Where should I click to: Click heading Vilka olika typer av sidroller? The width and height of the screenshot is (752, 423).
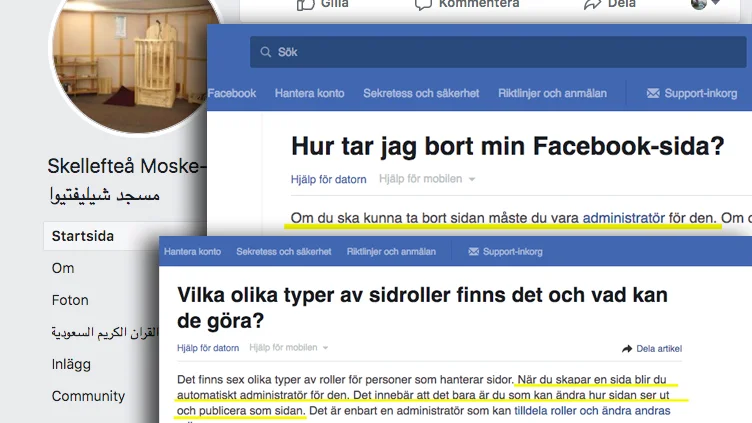click(422, 307)
